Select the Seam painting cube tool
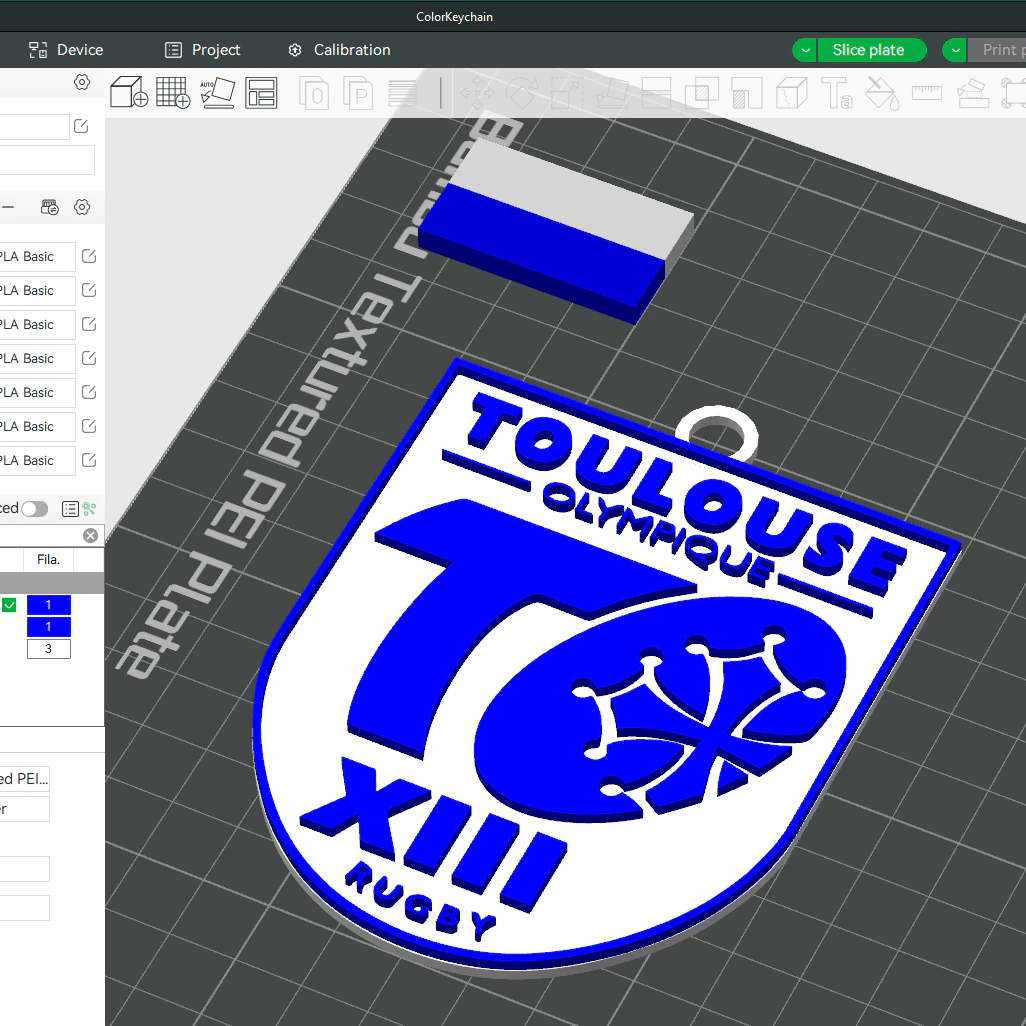This screenshot has width=1026, height=1026. (792, 93)
